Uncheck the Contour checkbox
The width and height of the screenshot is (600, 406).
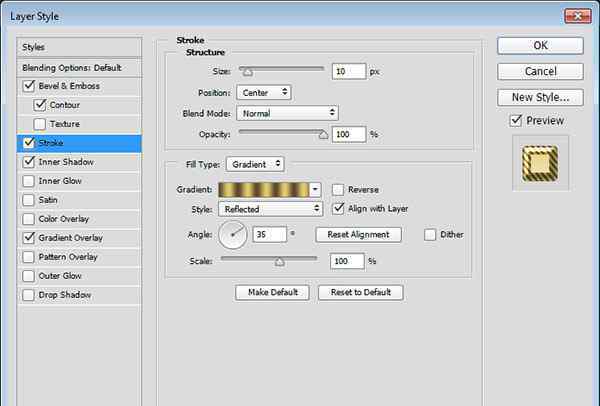[x=39, y=105]
